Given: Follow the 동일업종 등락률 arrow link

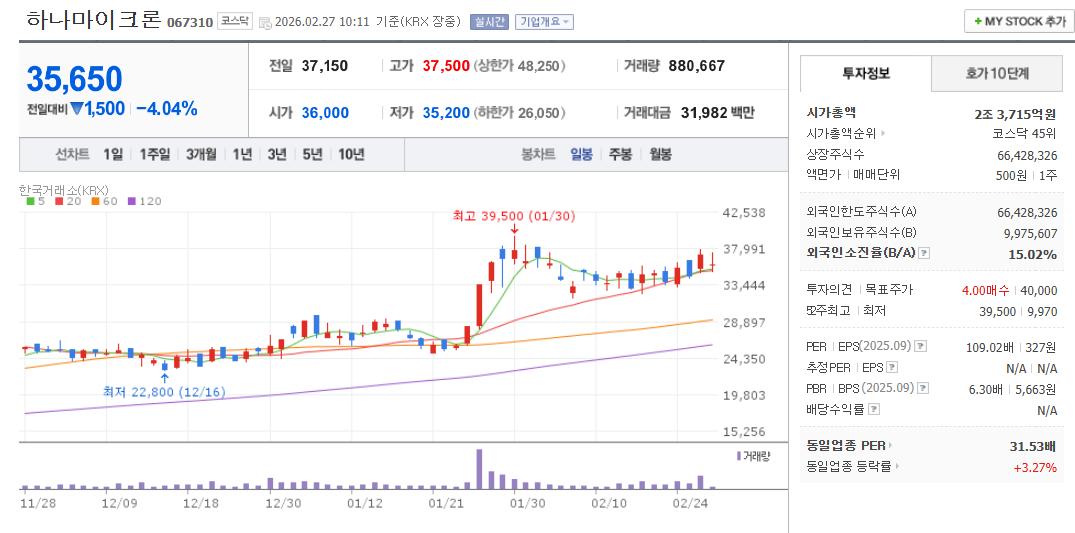Looking at the screenshot, I should click(x=897, y=466).
